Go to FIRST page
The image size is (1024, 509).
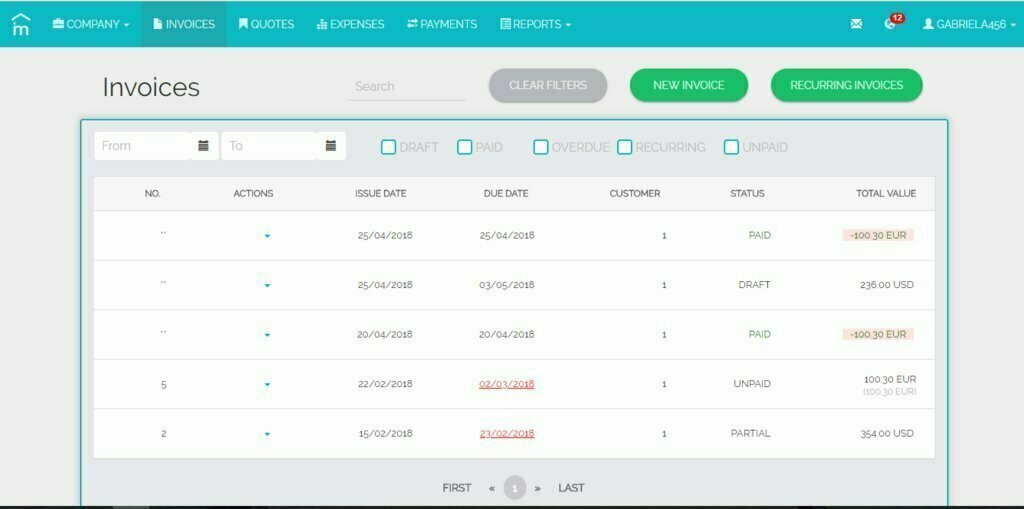(456, 488)
